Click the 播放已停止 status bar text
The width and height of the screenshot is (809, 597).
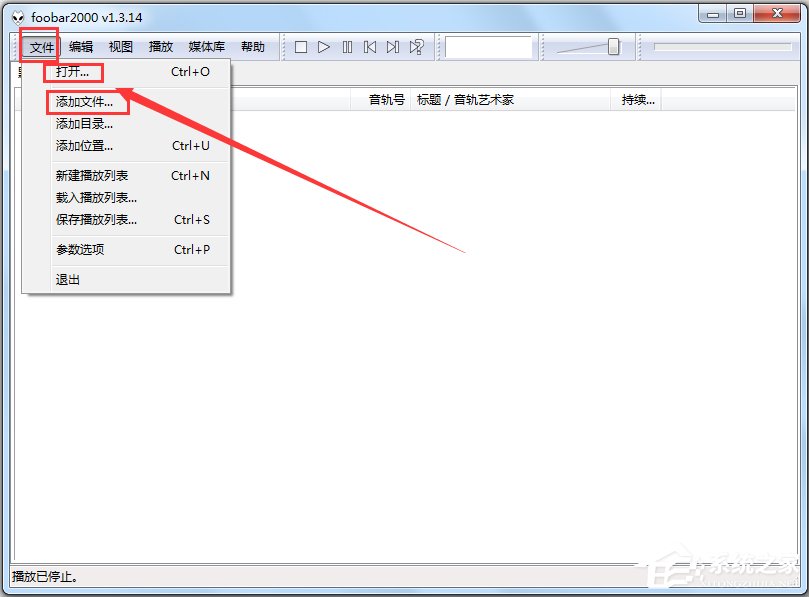click(x=45, y=576)
